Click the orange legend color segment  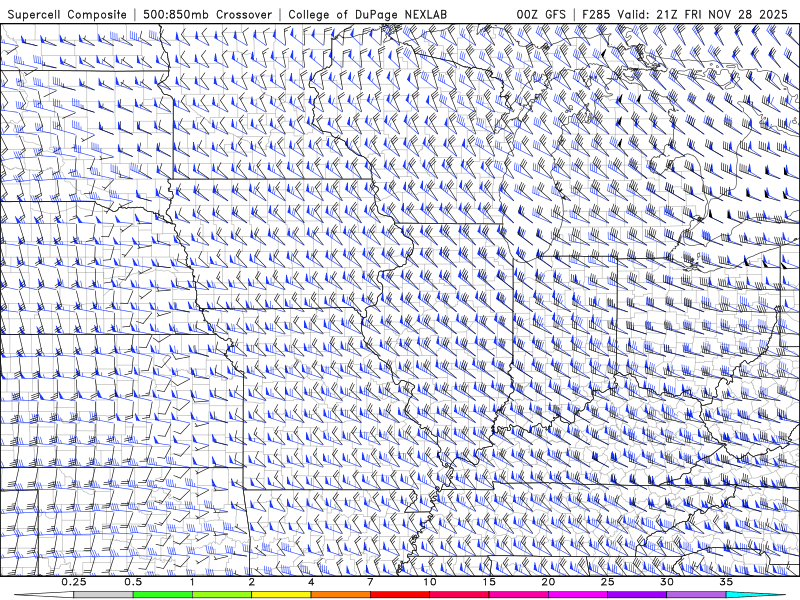coord(340,595)
